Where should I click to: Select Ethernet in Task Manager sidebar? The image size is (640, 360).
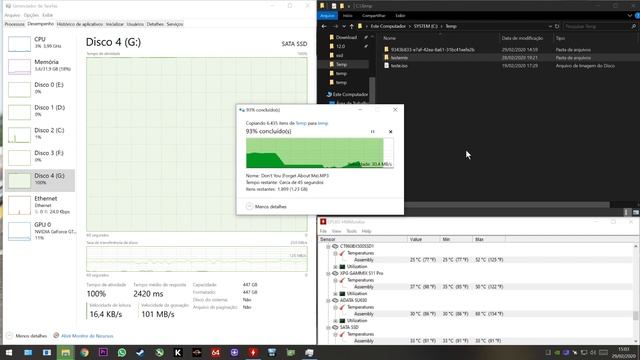[40, 204]
